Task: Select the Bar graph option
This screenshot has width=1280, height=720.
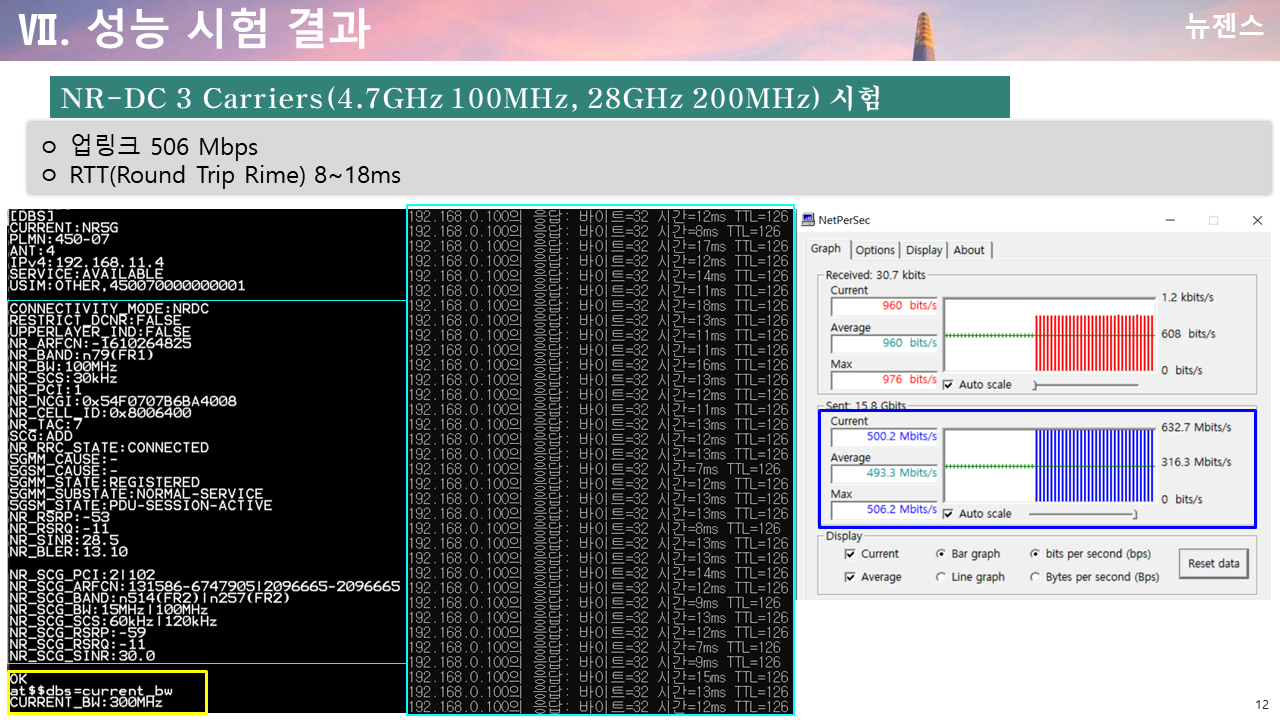Action: click(x=940, y=553)
